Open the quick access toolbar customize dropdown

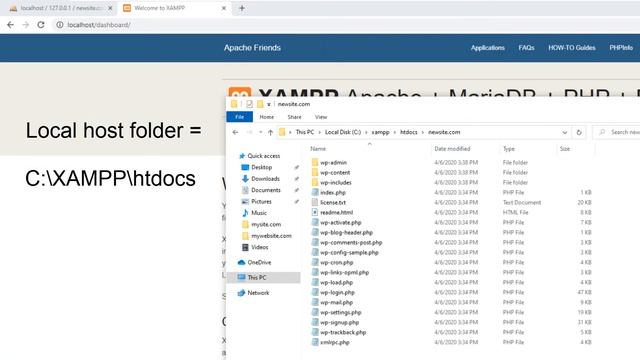coord(269,104)
